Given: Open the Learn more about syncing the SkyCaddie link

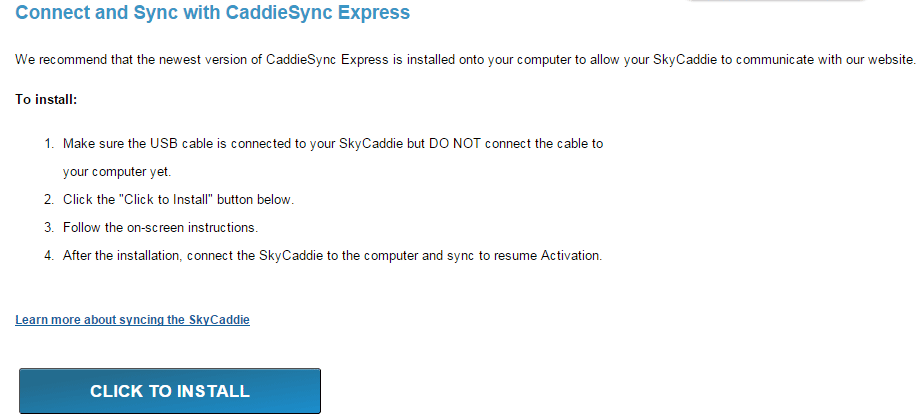Looking at the screenshot, I should point(133,320).
